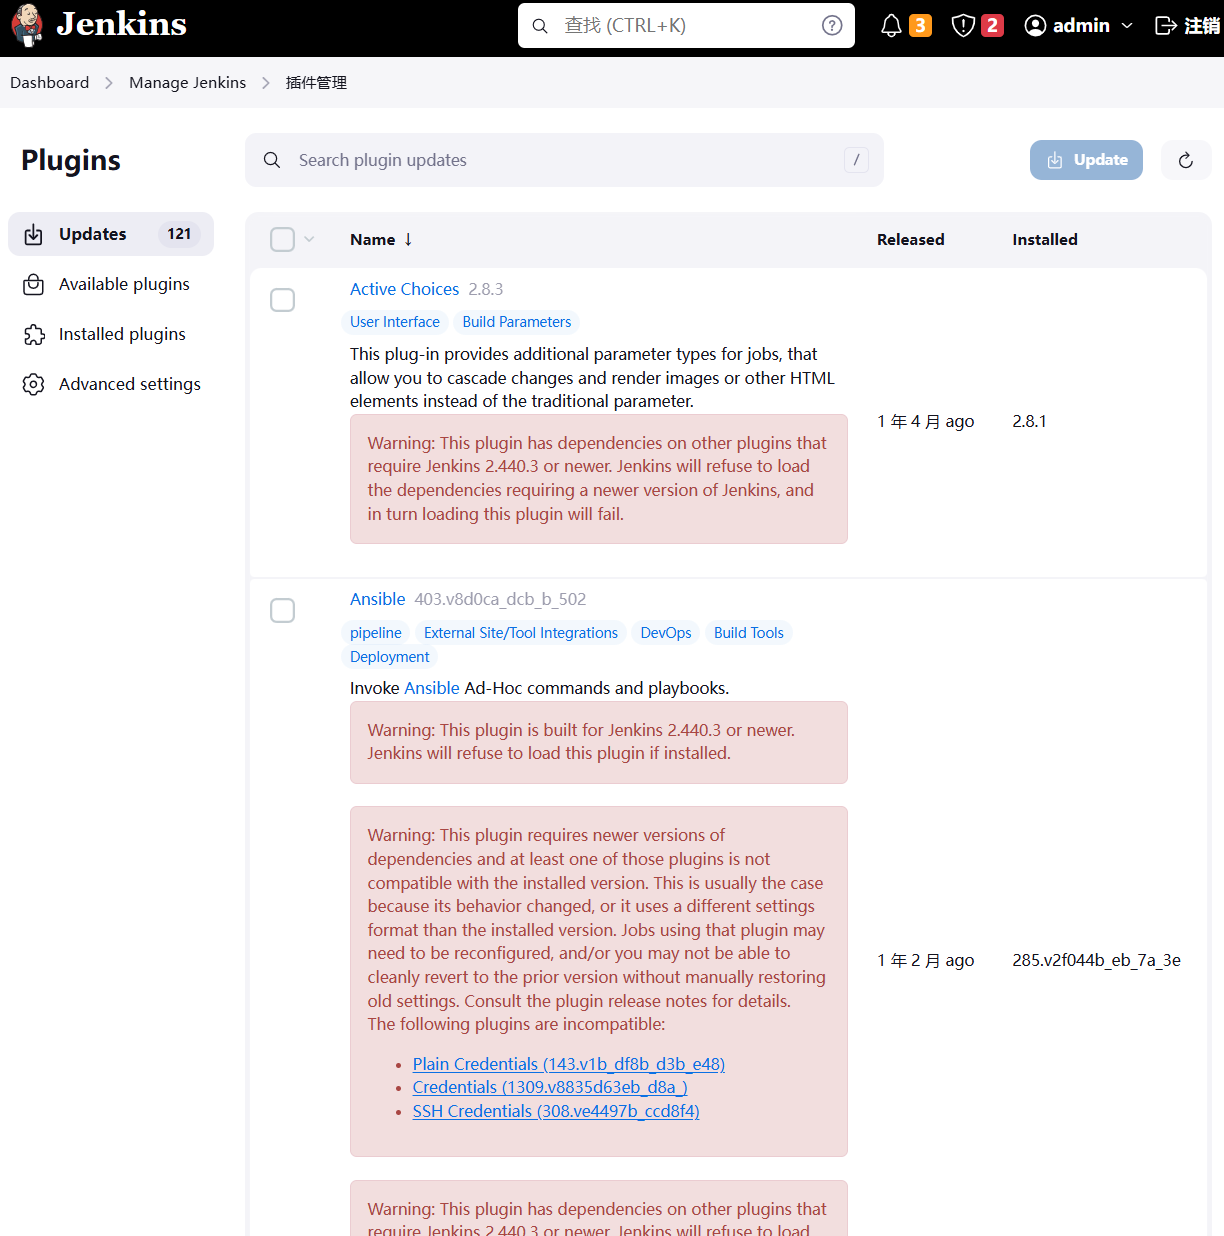Click the pipeline tag
This screenshot has width=1224, height=1236.
[x=376, y=633]
